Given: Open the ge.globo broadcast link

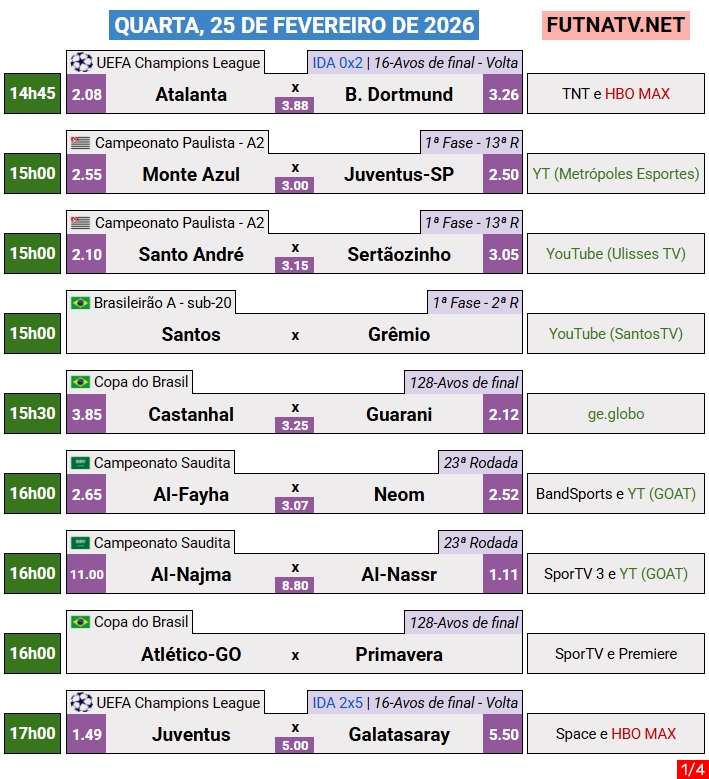Looking at the screenshot, I should 616,414.
